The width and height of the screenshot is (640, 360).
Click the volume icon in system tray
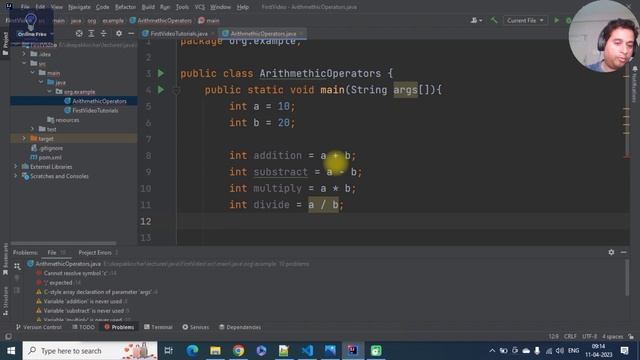click(560, 351)
